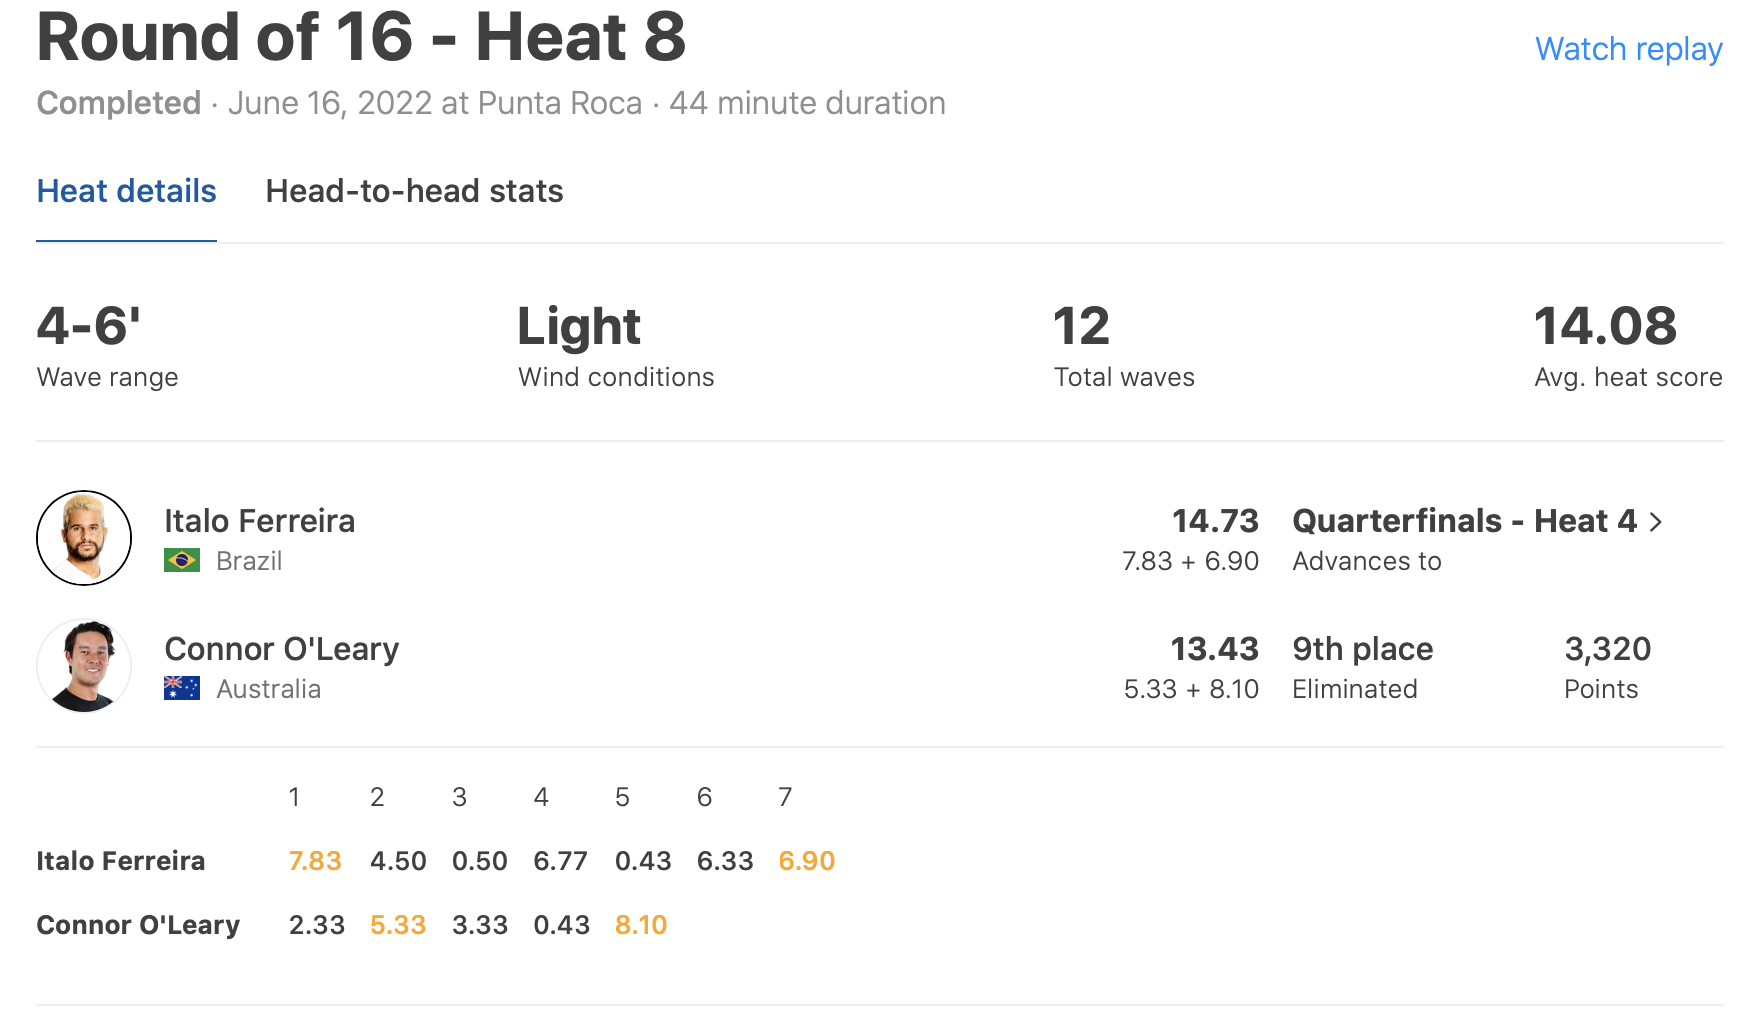Image resolution: width=1746 pixels, height=1016 pixels.
Task: Select the Heat details tab
Action: click(126, 191)
